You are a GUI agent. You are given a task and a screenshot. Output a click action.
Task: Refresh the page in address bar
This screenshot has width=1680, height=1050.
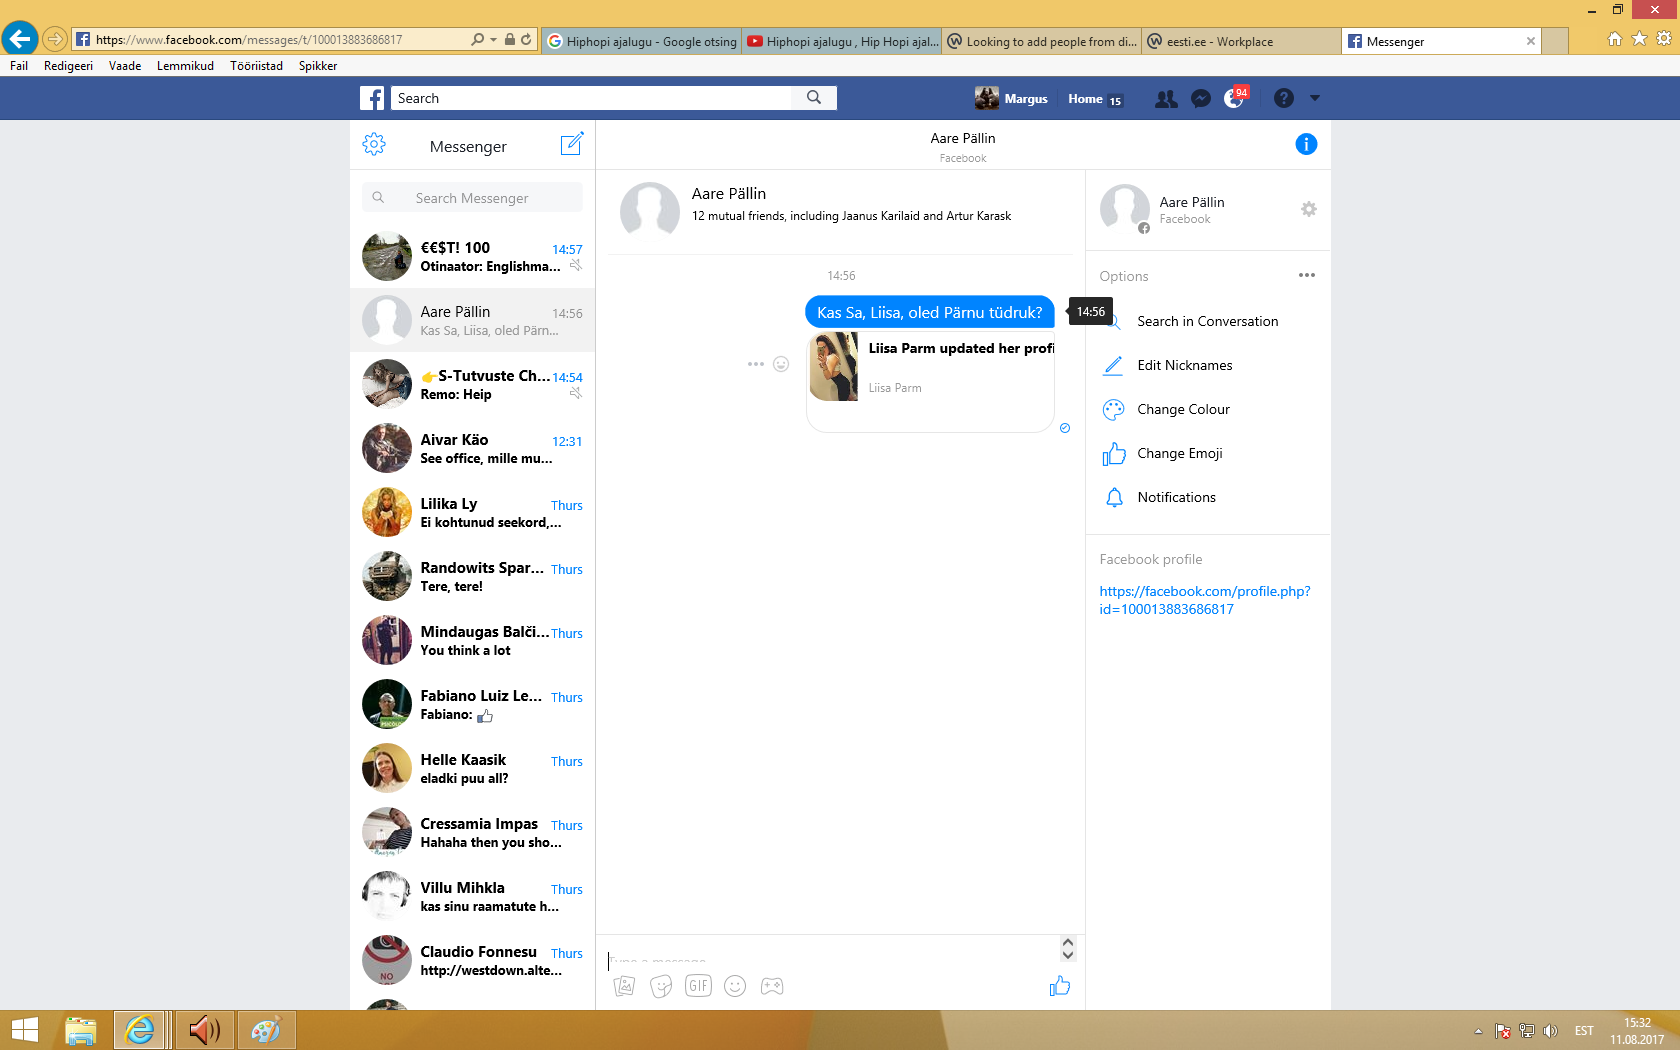(x=526, y=39)
